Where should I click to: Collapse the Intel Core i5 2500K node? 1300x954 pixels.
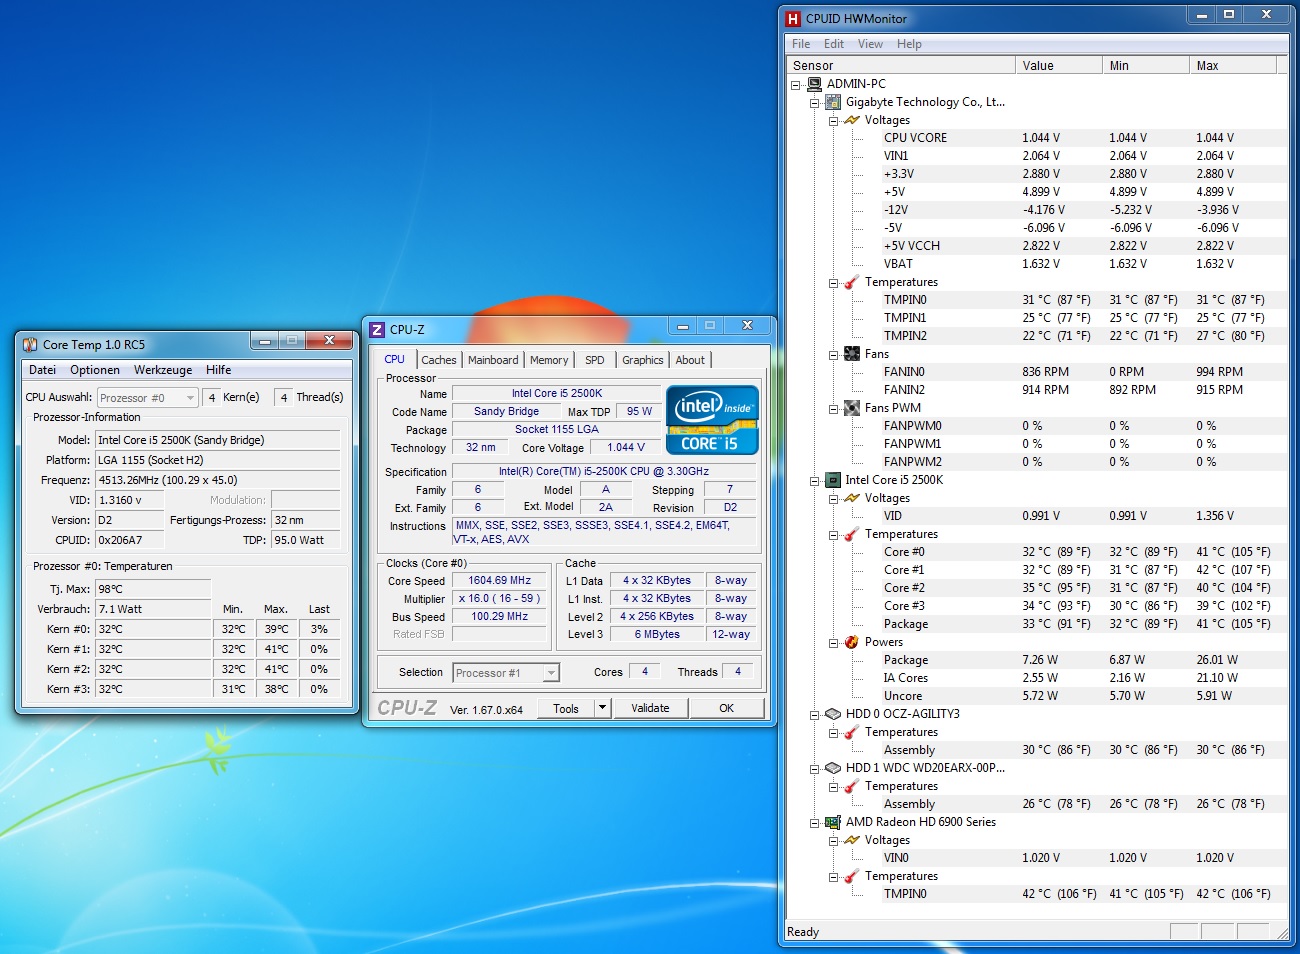point(815,481)
